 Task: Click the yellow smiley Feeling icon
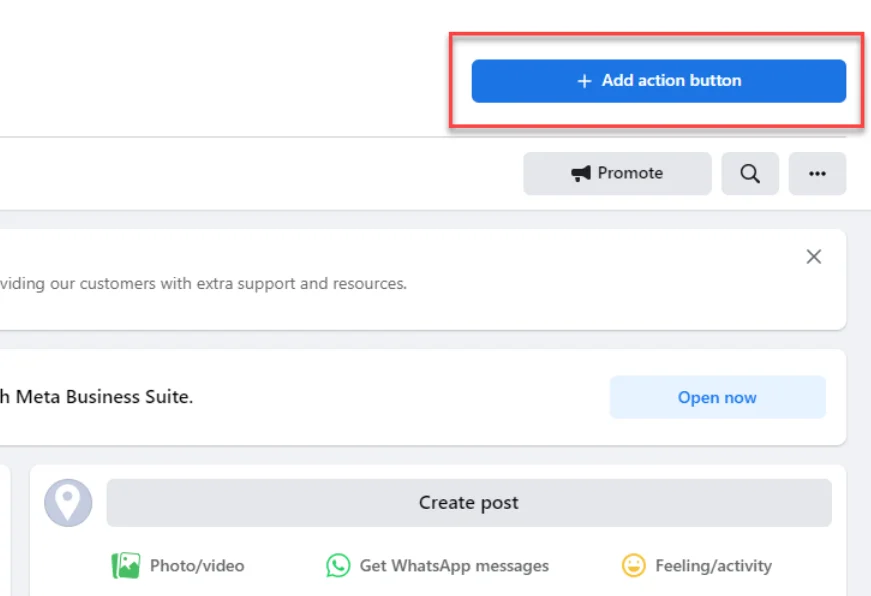tap(633, 566)
